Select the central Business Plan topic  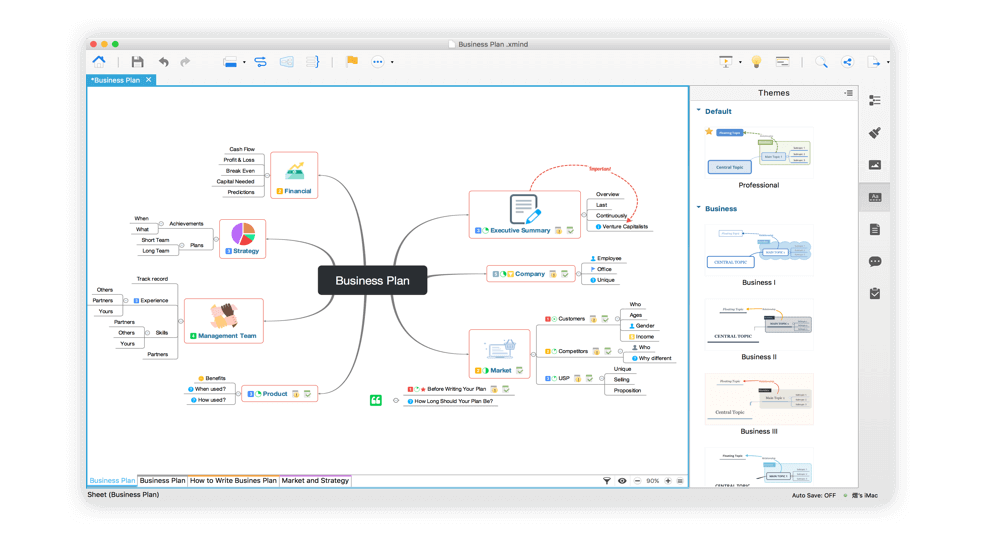pos(372,281)
